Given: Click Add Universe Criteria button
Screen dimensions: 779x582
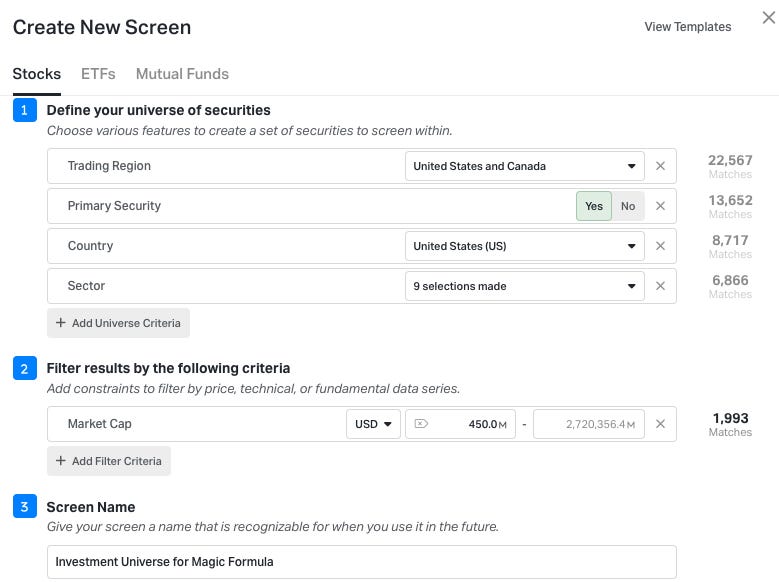Looking at the screenshot, I should pyautogui.click(x=118, y=323).
